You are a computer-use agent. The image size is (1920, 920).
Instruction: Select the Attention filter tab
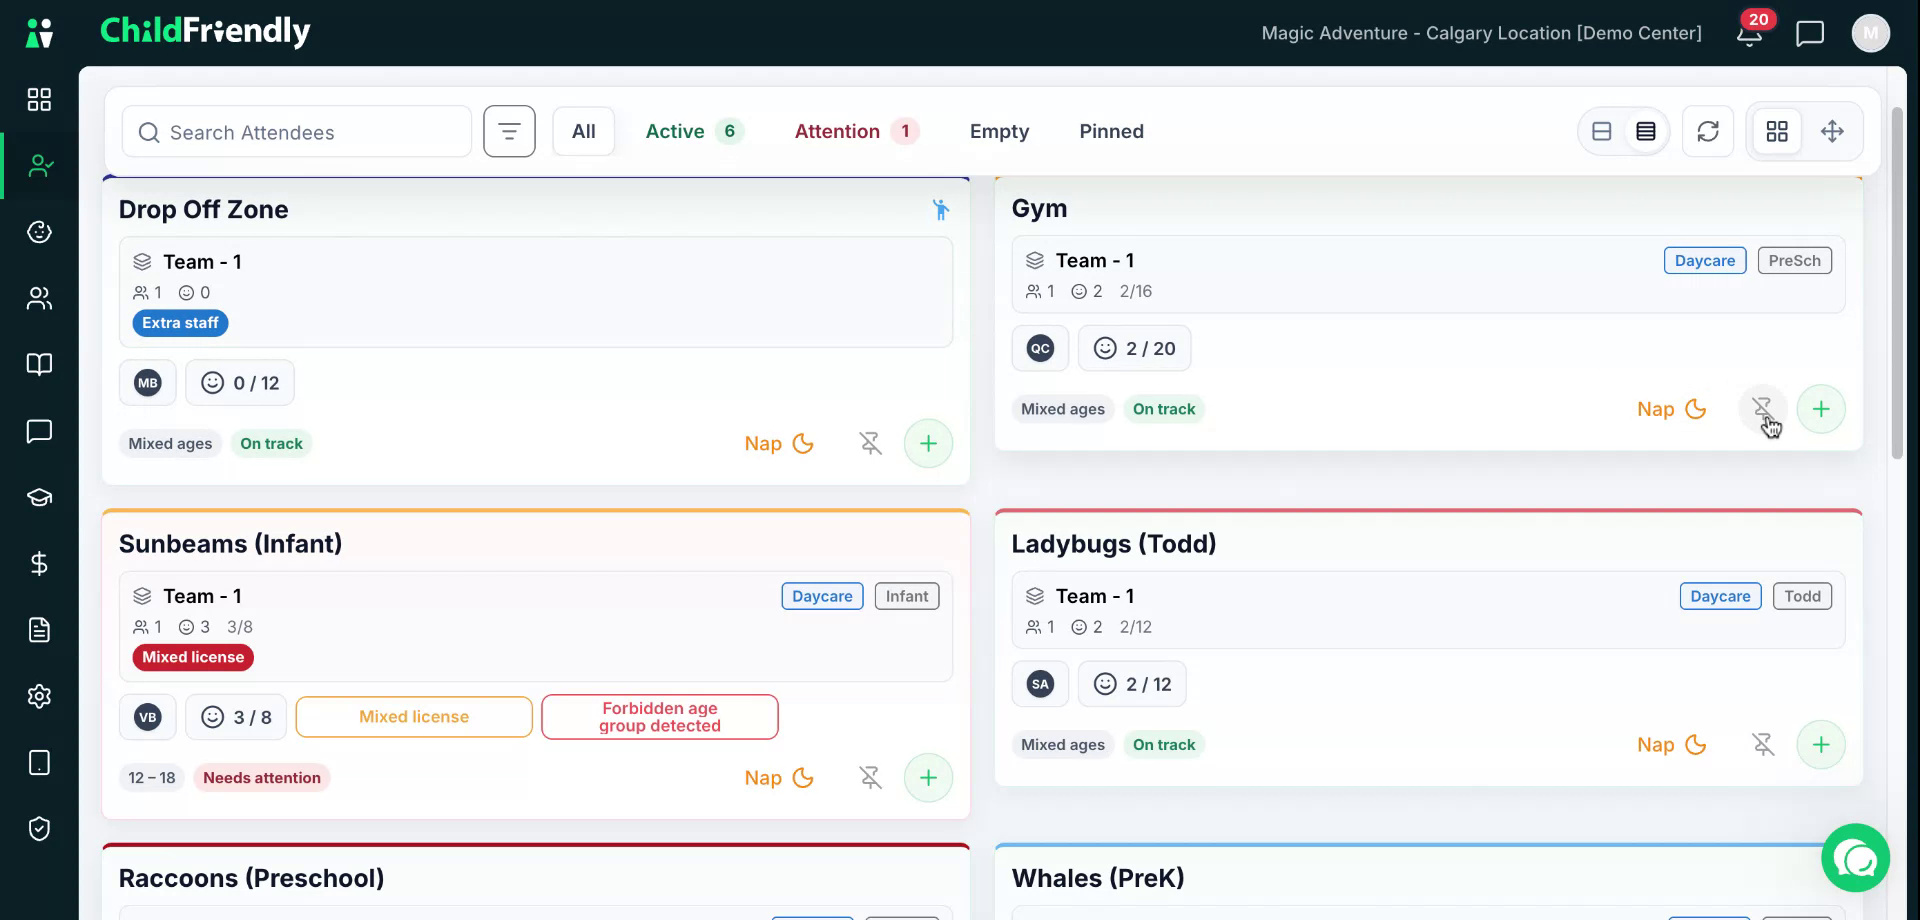(856, 131)
